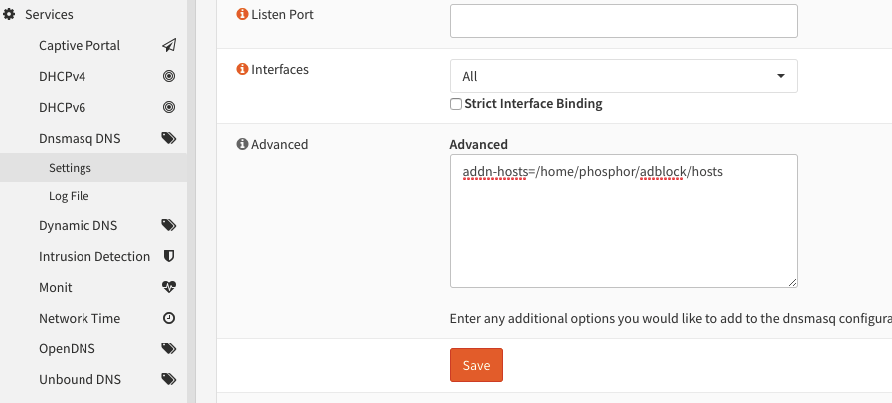Open the Interfaces dropdown showing All
The width and height of the screenshot is (892, 403).
[x=623, y=76]
